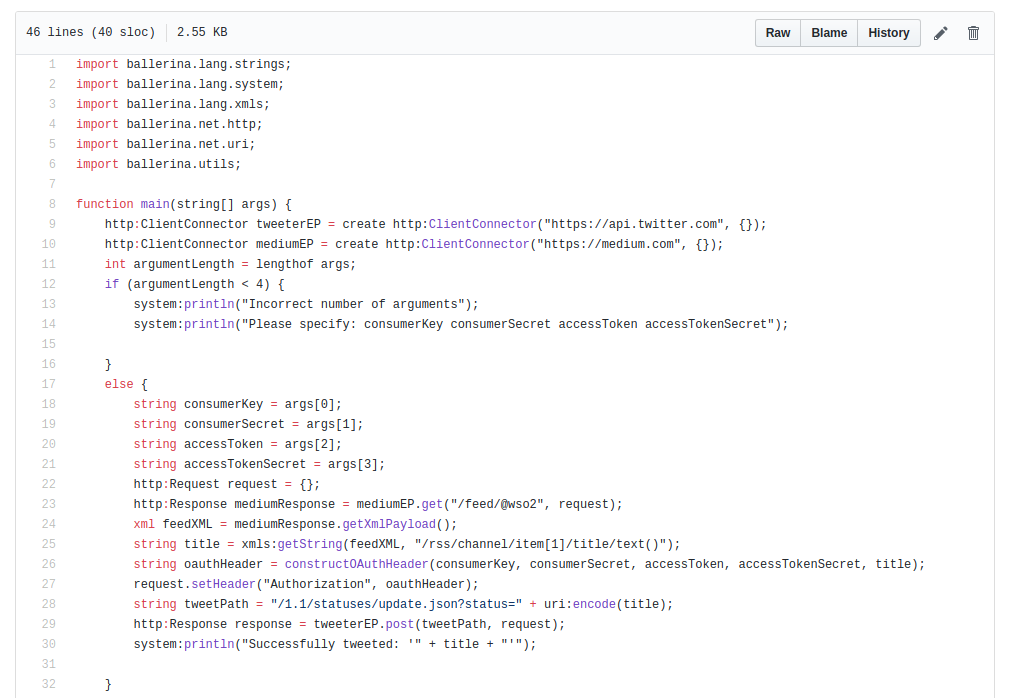Select line number 3
The width and height of the screenshot is (1011, 698).
pos(51,103)
